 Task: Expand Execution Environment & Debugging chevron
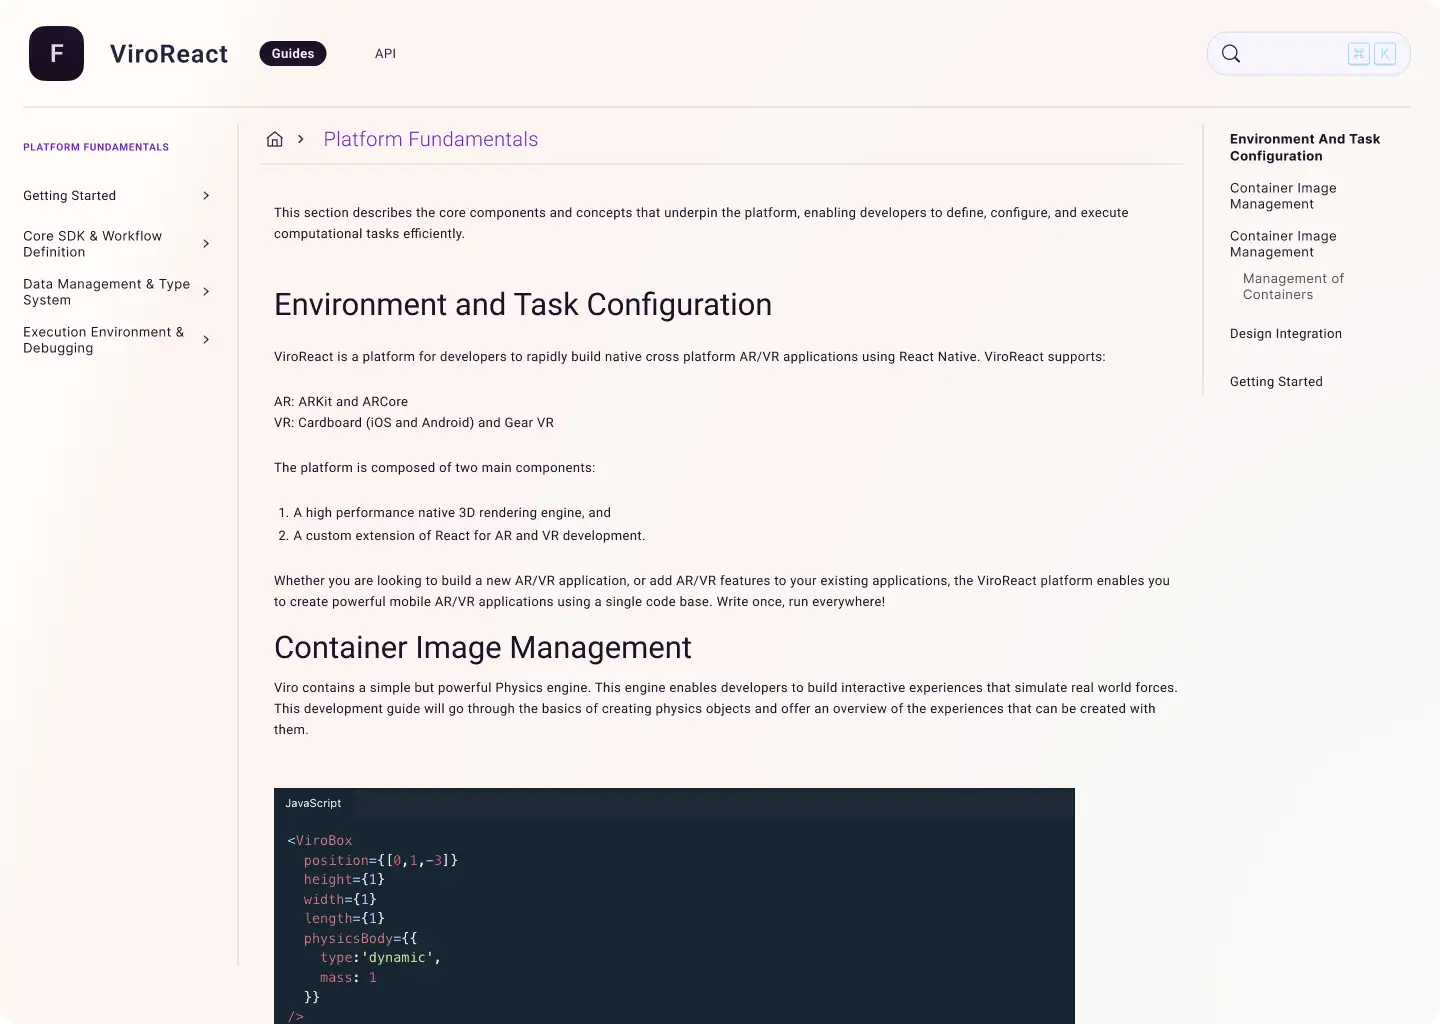pos(206,340)
